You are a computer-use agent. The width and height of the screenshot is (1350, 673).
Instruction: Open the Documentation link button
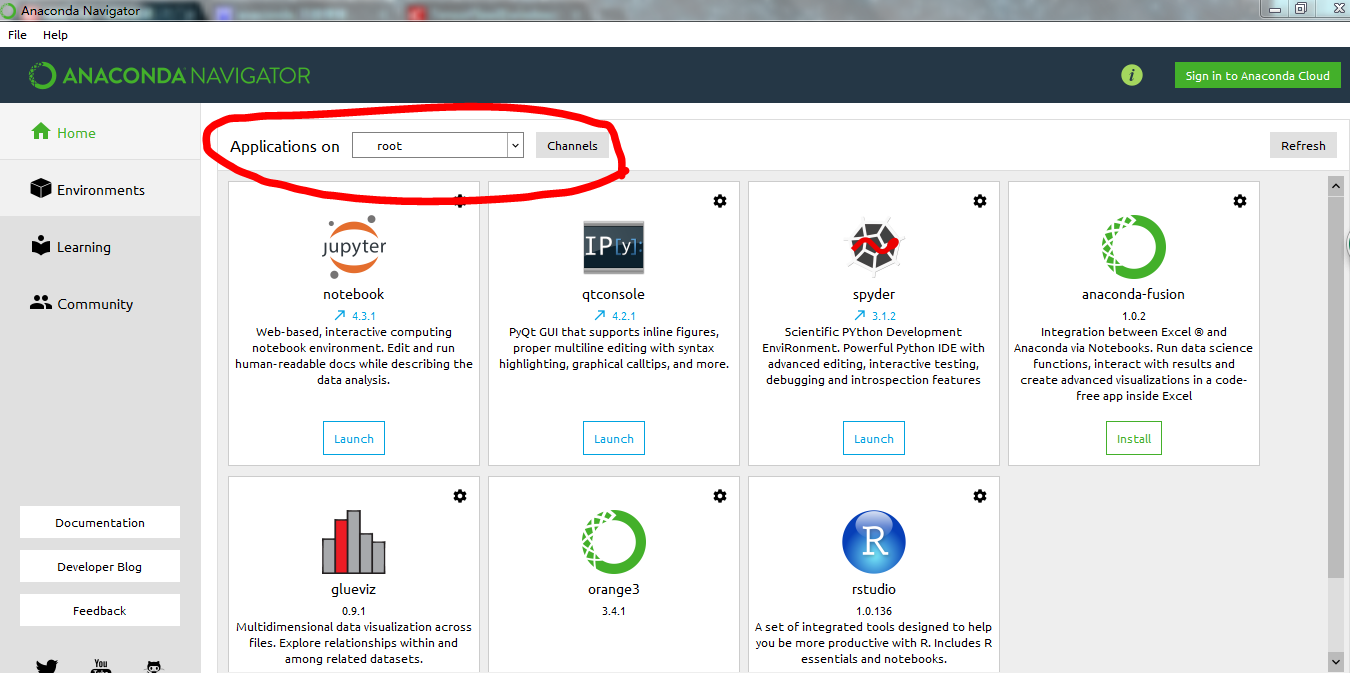(x=100, y=522)
